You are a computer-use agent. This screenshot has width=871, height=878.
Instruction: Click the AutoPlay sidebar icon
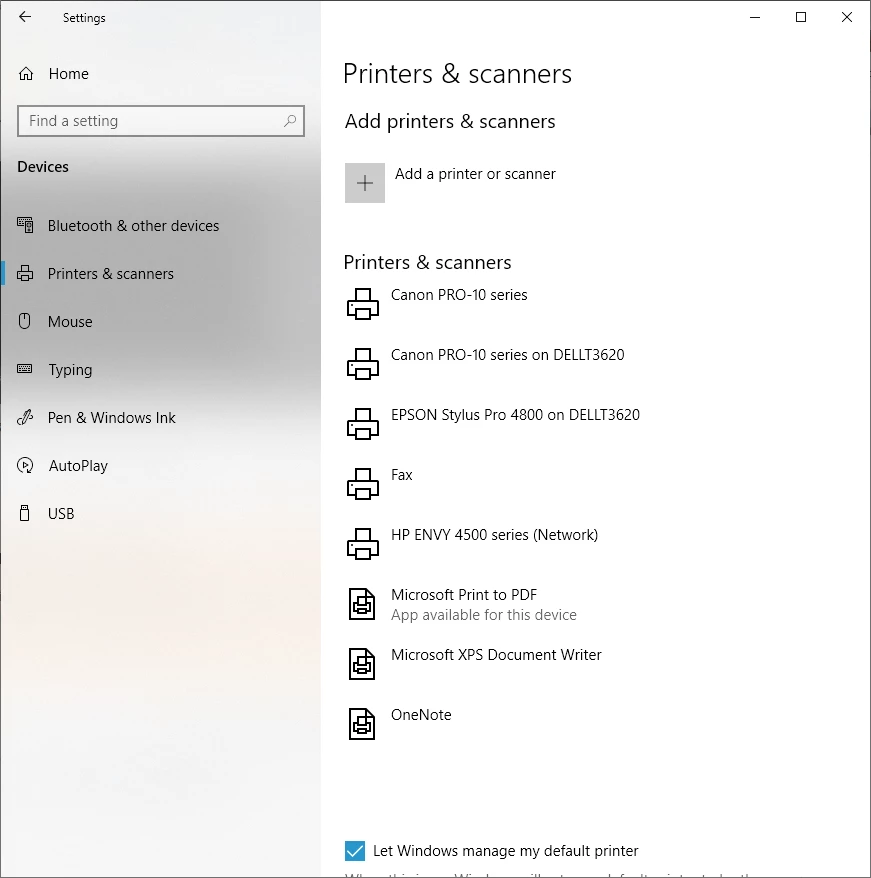pos(25,465)
